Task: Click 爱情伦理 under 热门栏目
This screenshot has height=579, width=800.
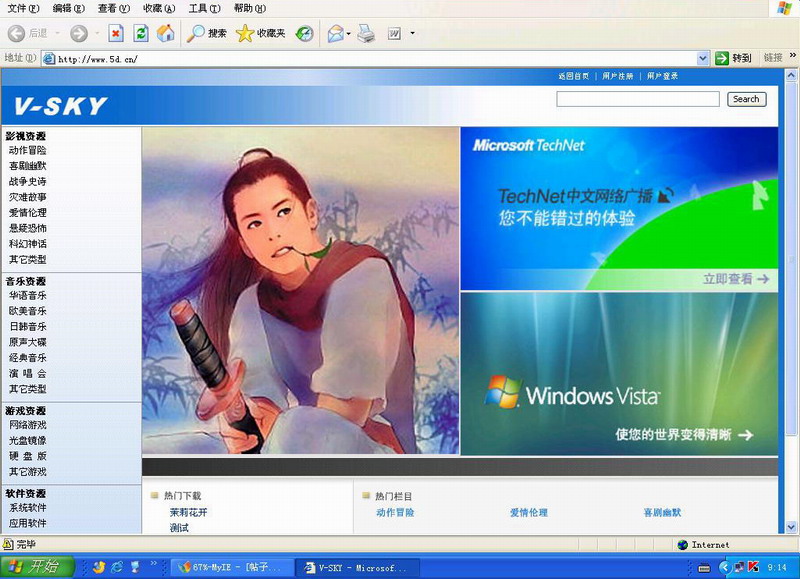Action: tap(529, 513)
